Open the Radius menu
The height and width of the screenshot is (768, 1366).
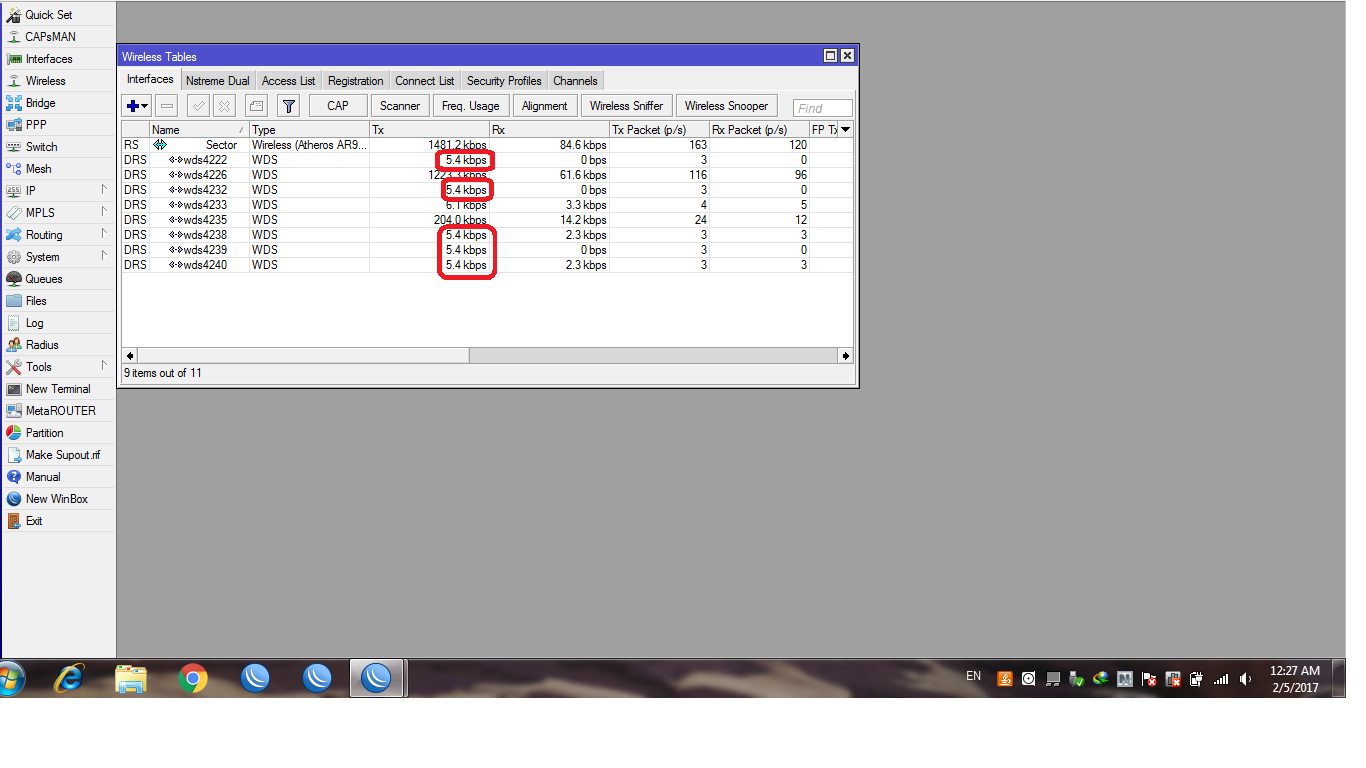[x=42, y=345]
